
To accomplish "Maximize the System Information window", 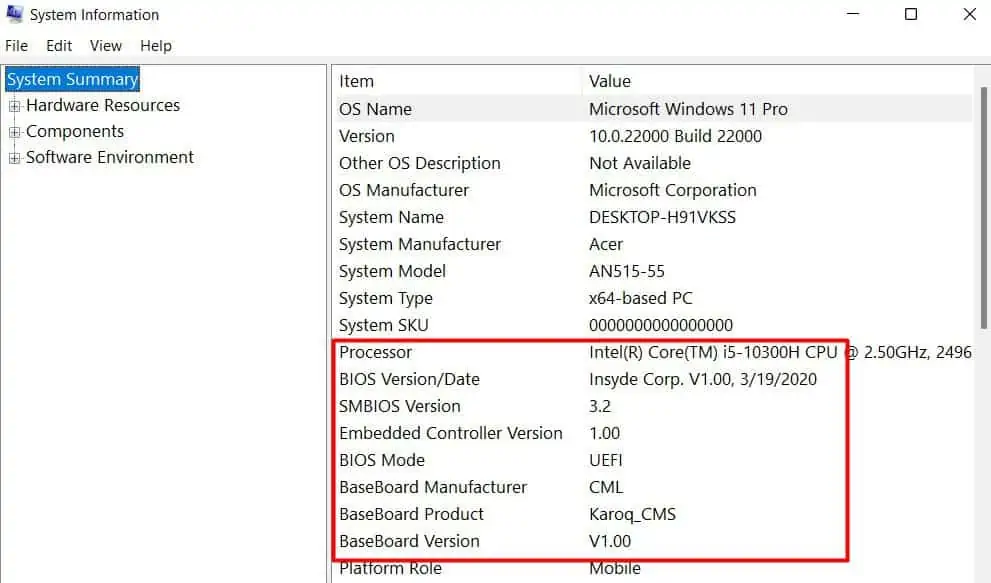I will pyautogui.click(x=911, y=14).
